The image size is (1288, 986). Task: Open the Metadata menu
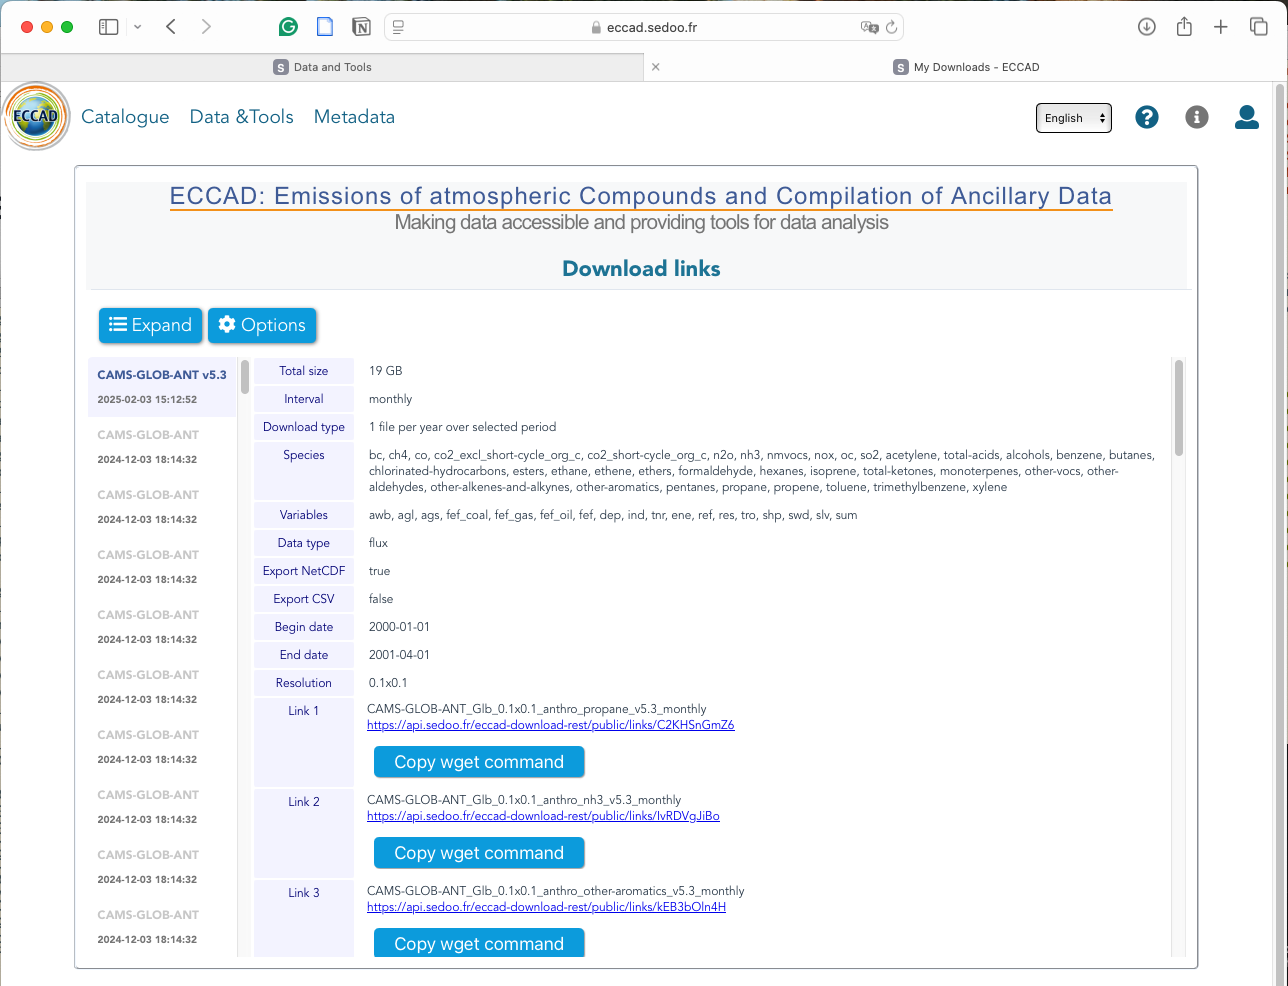point(354,117)
